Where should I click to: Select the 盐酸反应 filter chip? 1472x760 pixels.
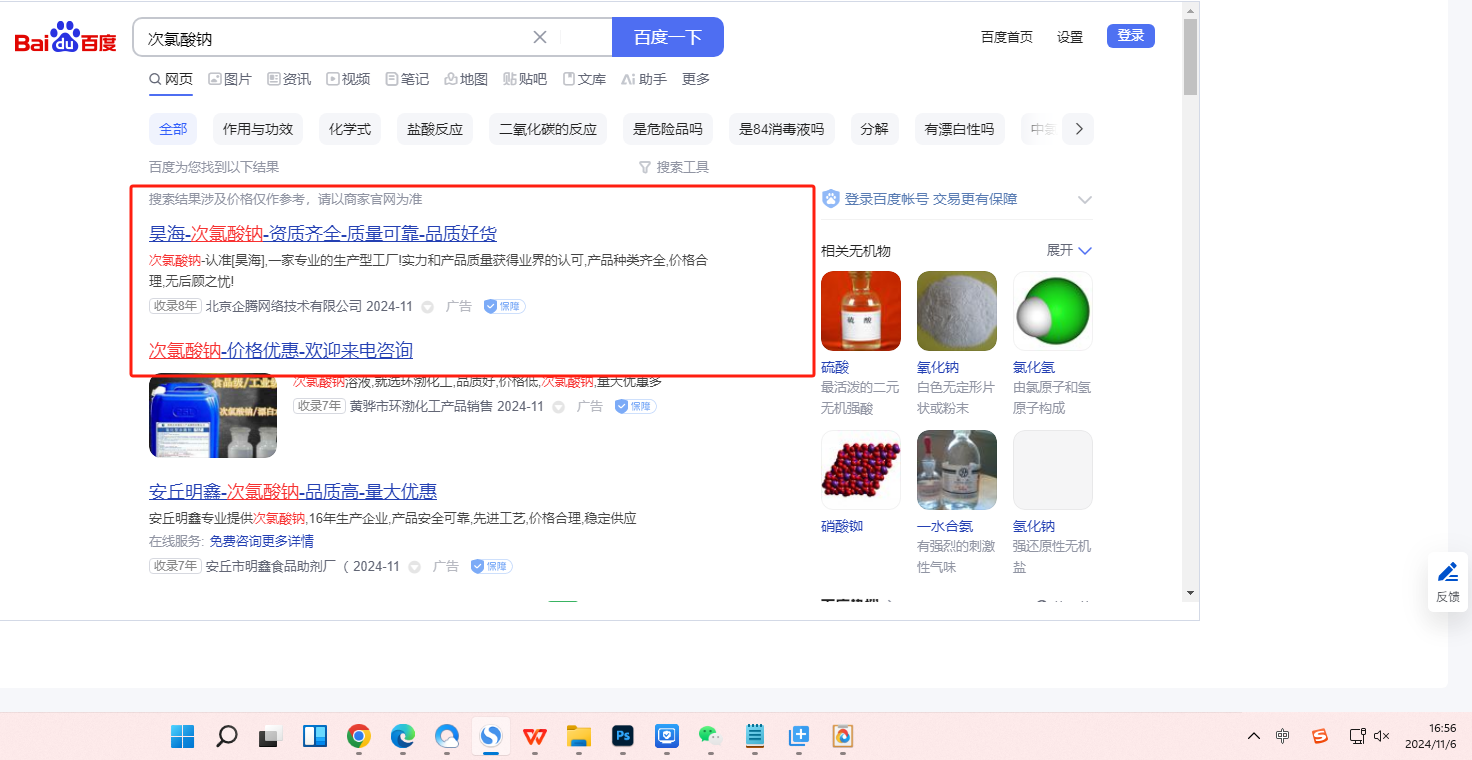coord(435,129)
